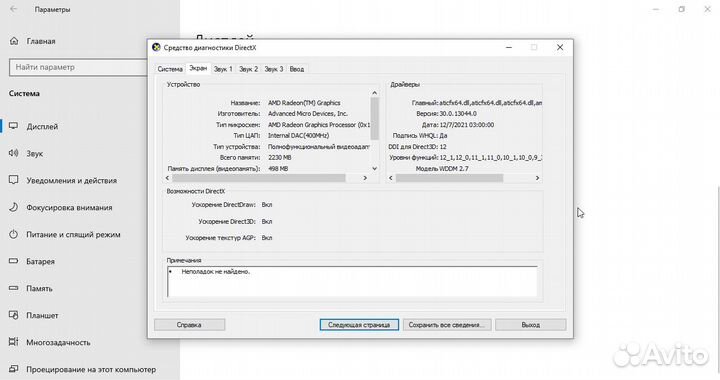
Task: Click the Settings back arrow
Action: point(14,9)
